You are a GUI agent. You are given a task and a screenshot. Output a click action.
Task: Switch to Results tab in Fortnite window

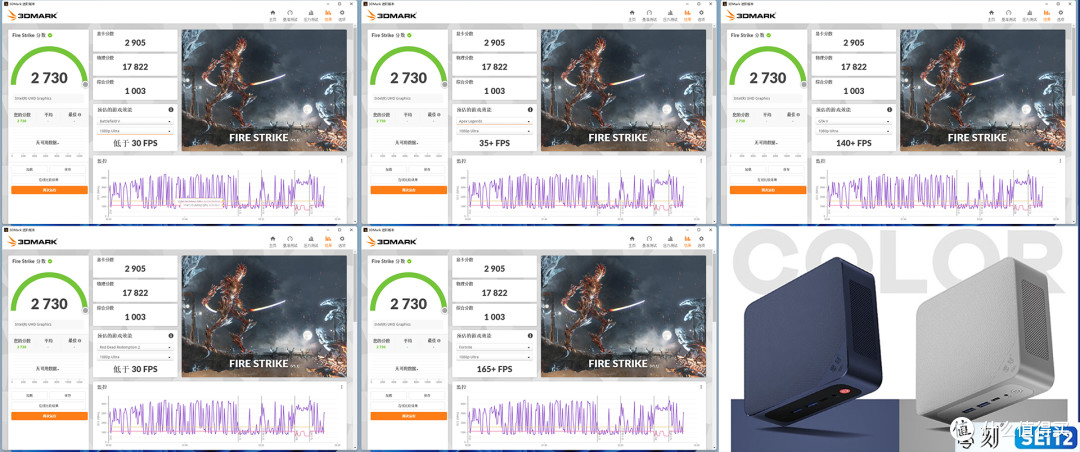point(686,240)
